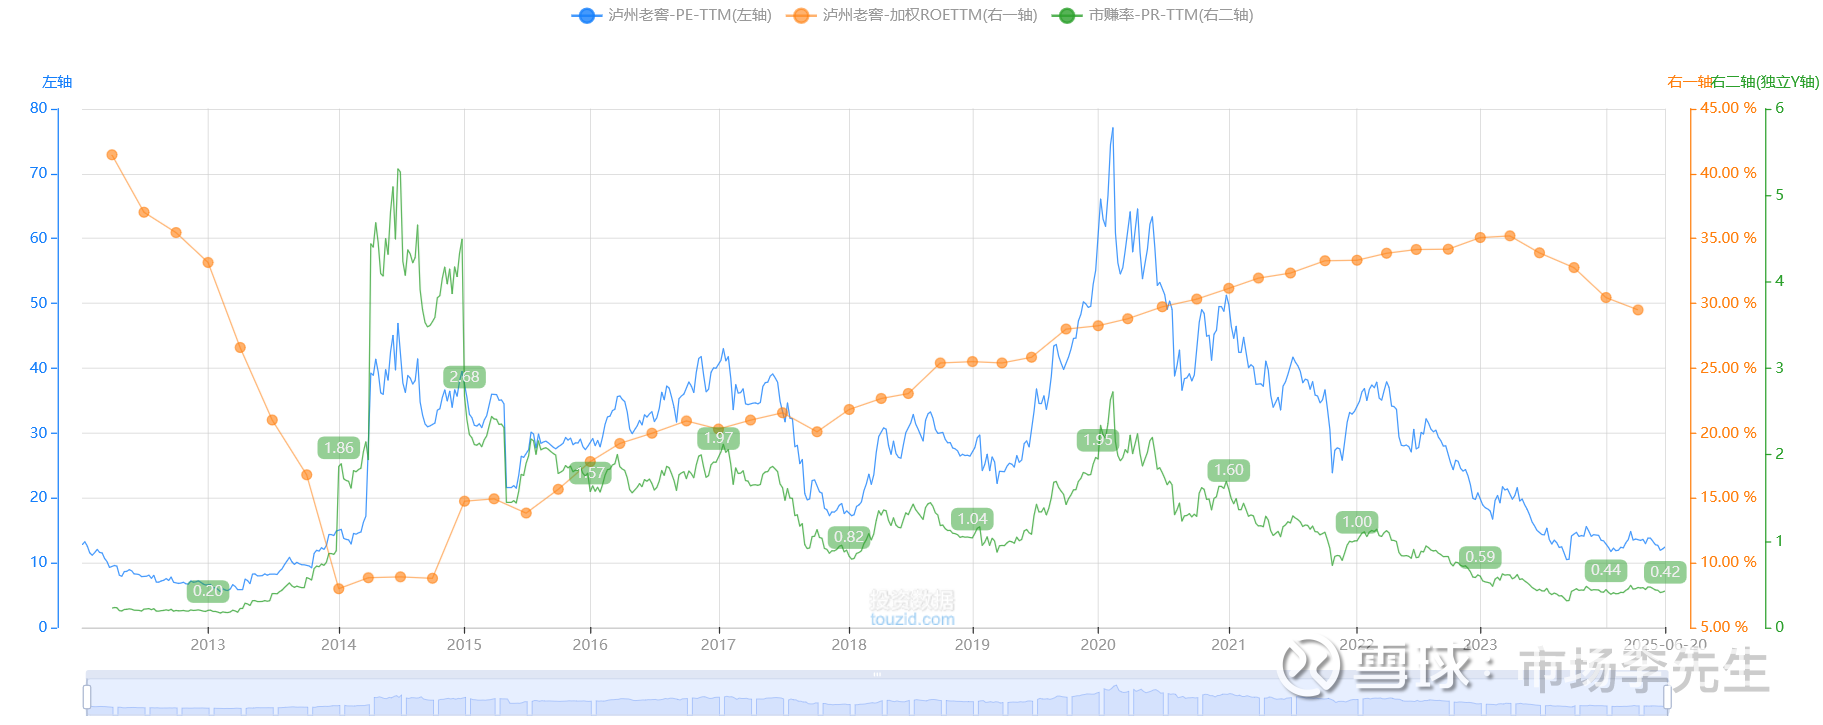The height and width of the screenshot is (725, 1823).
Task: Grab the right handle of the zoom slider
Action: (x=1667, y=696)
